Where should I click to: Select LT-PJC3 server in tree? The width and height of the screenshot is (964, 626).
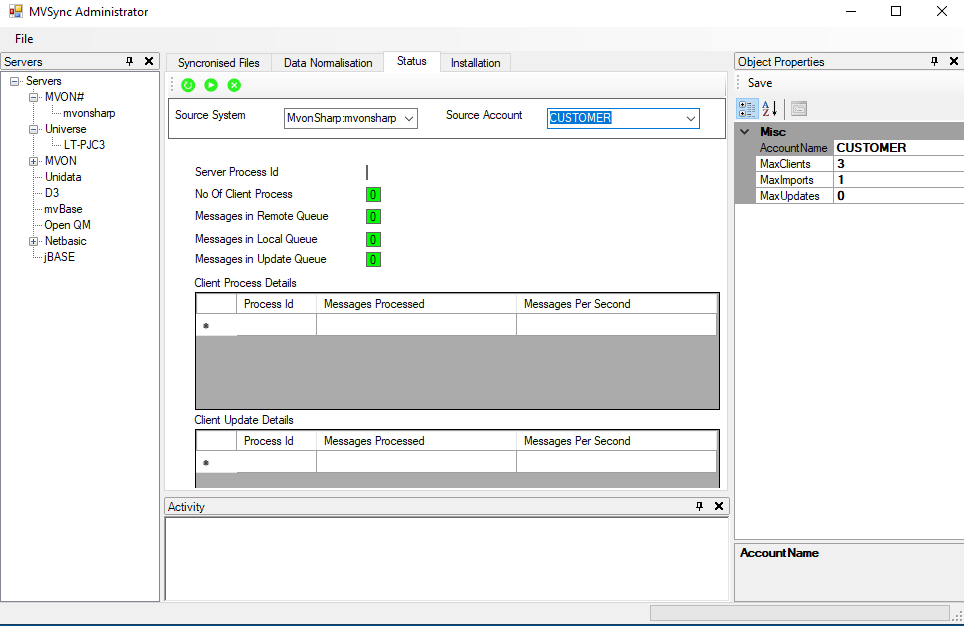(x=84, y=145)
